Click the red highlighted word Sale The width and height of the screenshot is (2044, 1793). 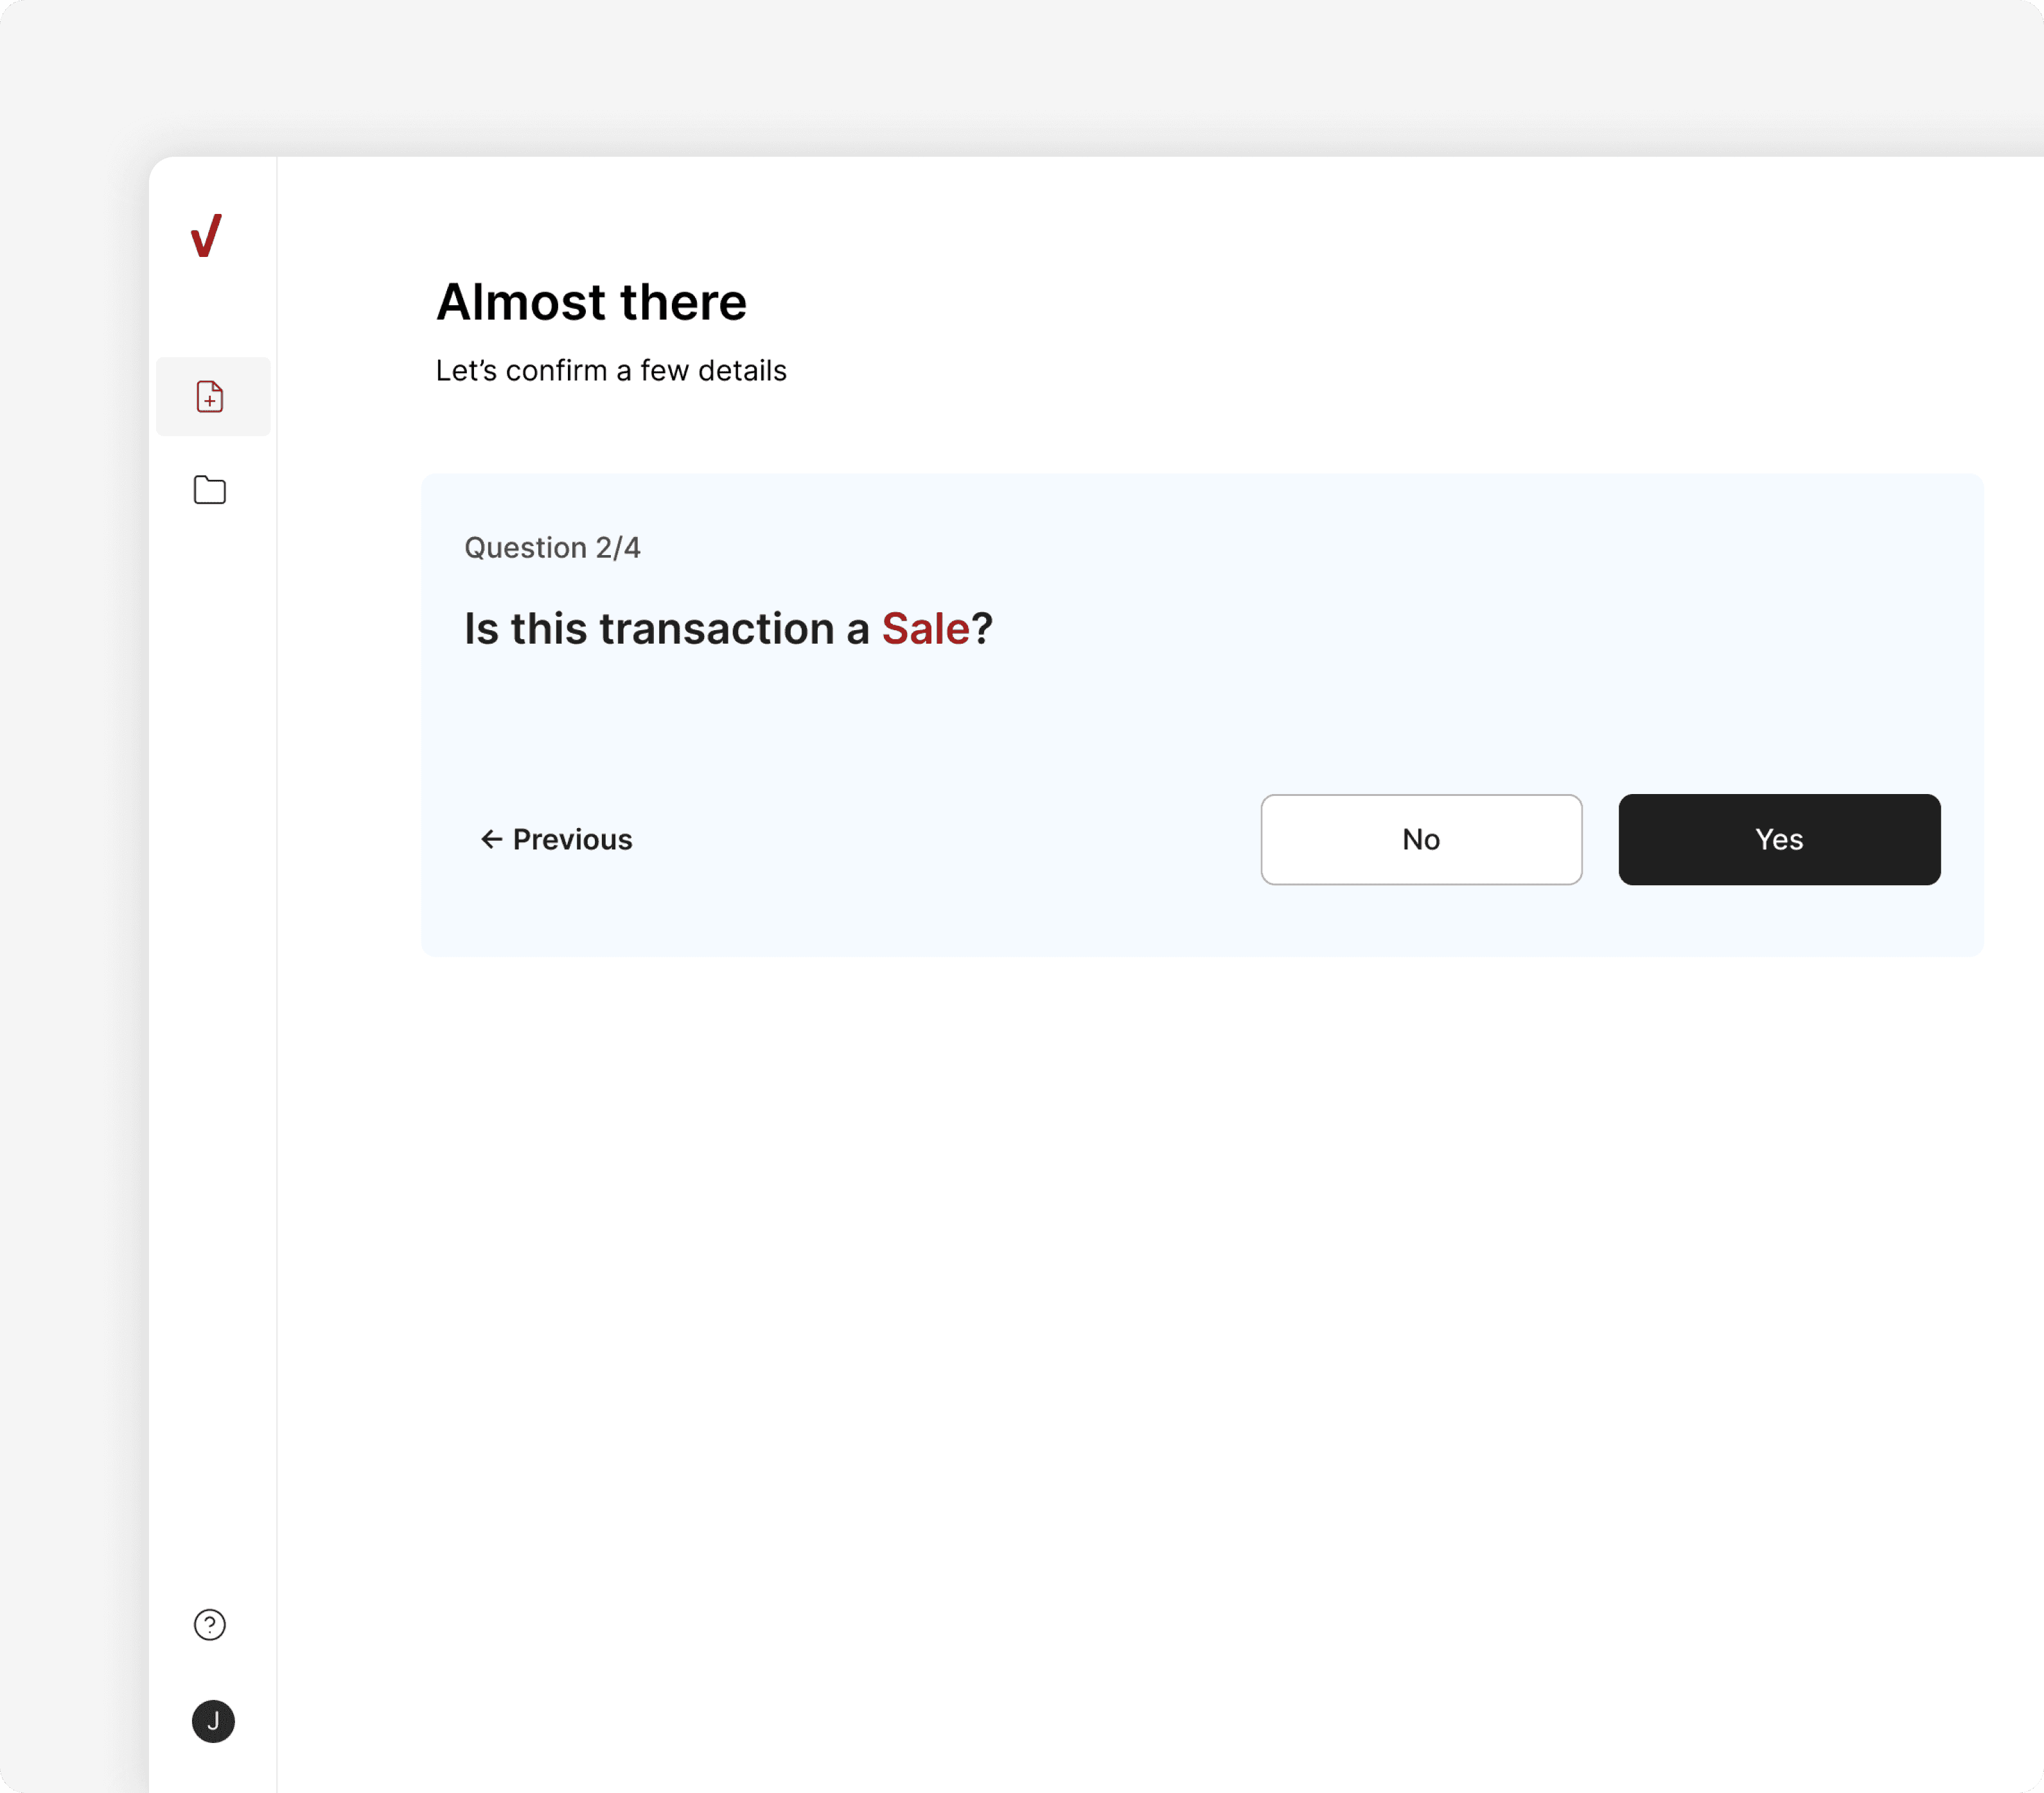tap(925, 629)
